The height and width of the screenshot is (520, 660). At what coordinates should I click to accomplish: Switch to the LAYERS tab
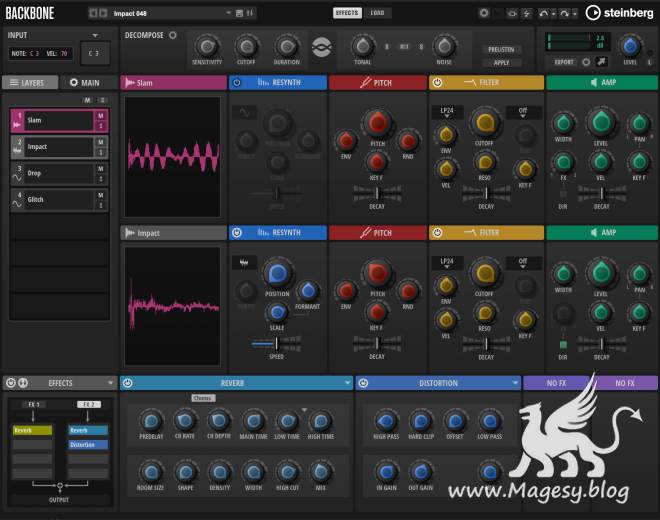pyautogui.click(x=30, y=83)
